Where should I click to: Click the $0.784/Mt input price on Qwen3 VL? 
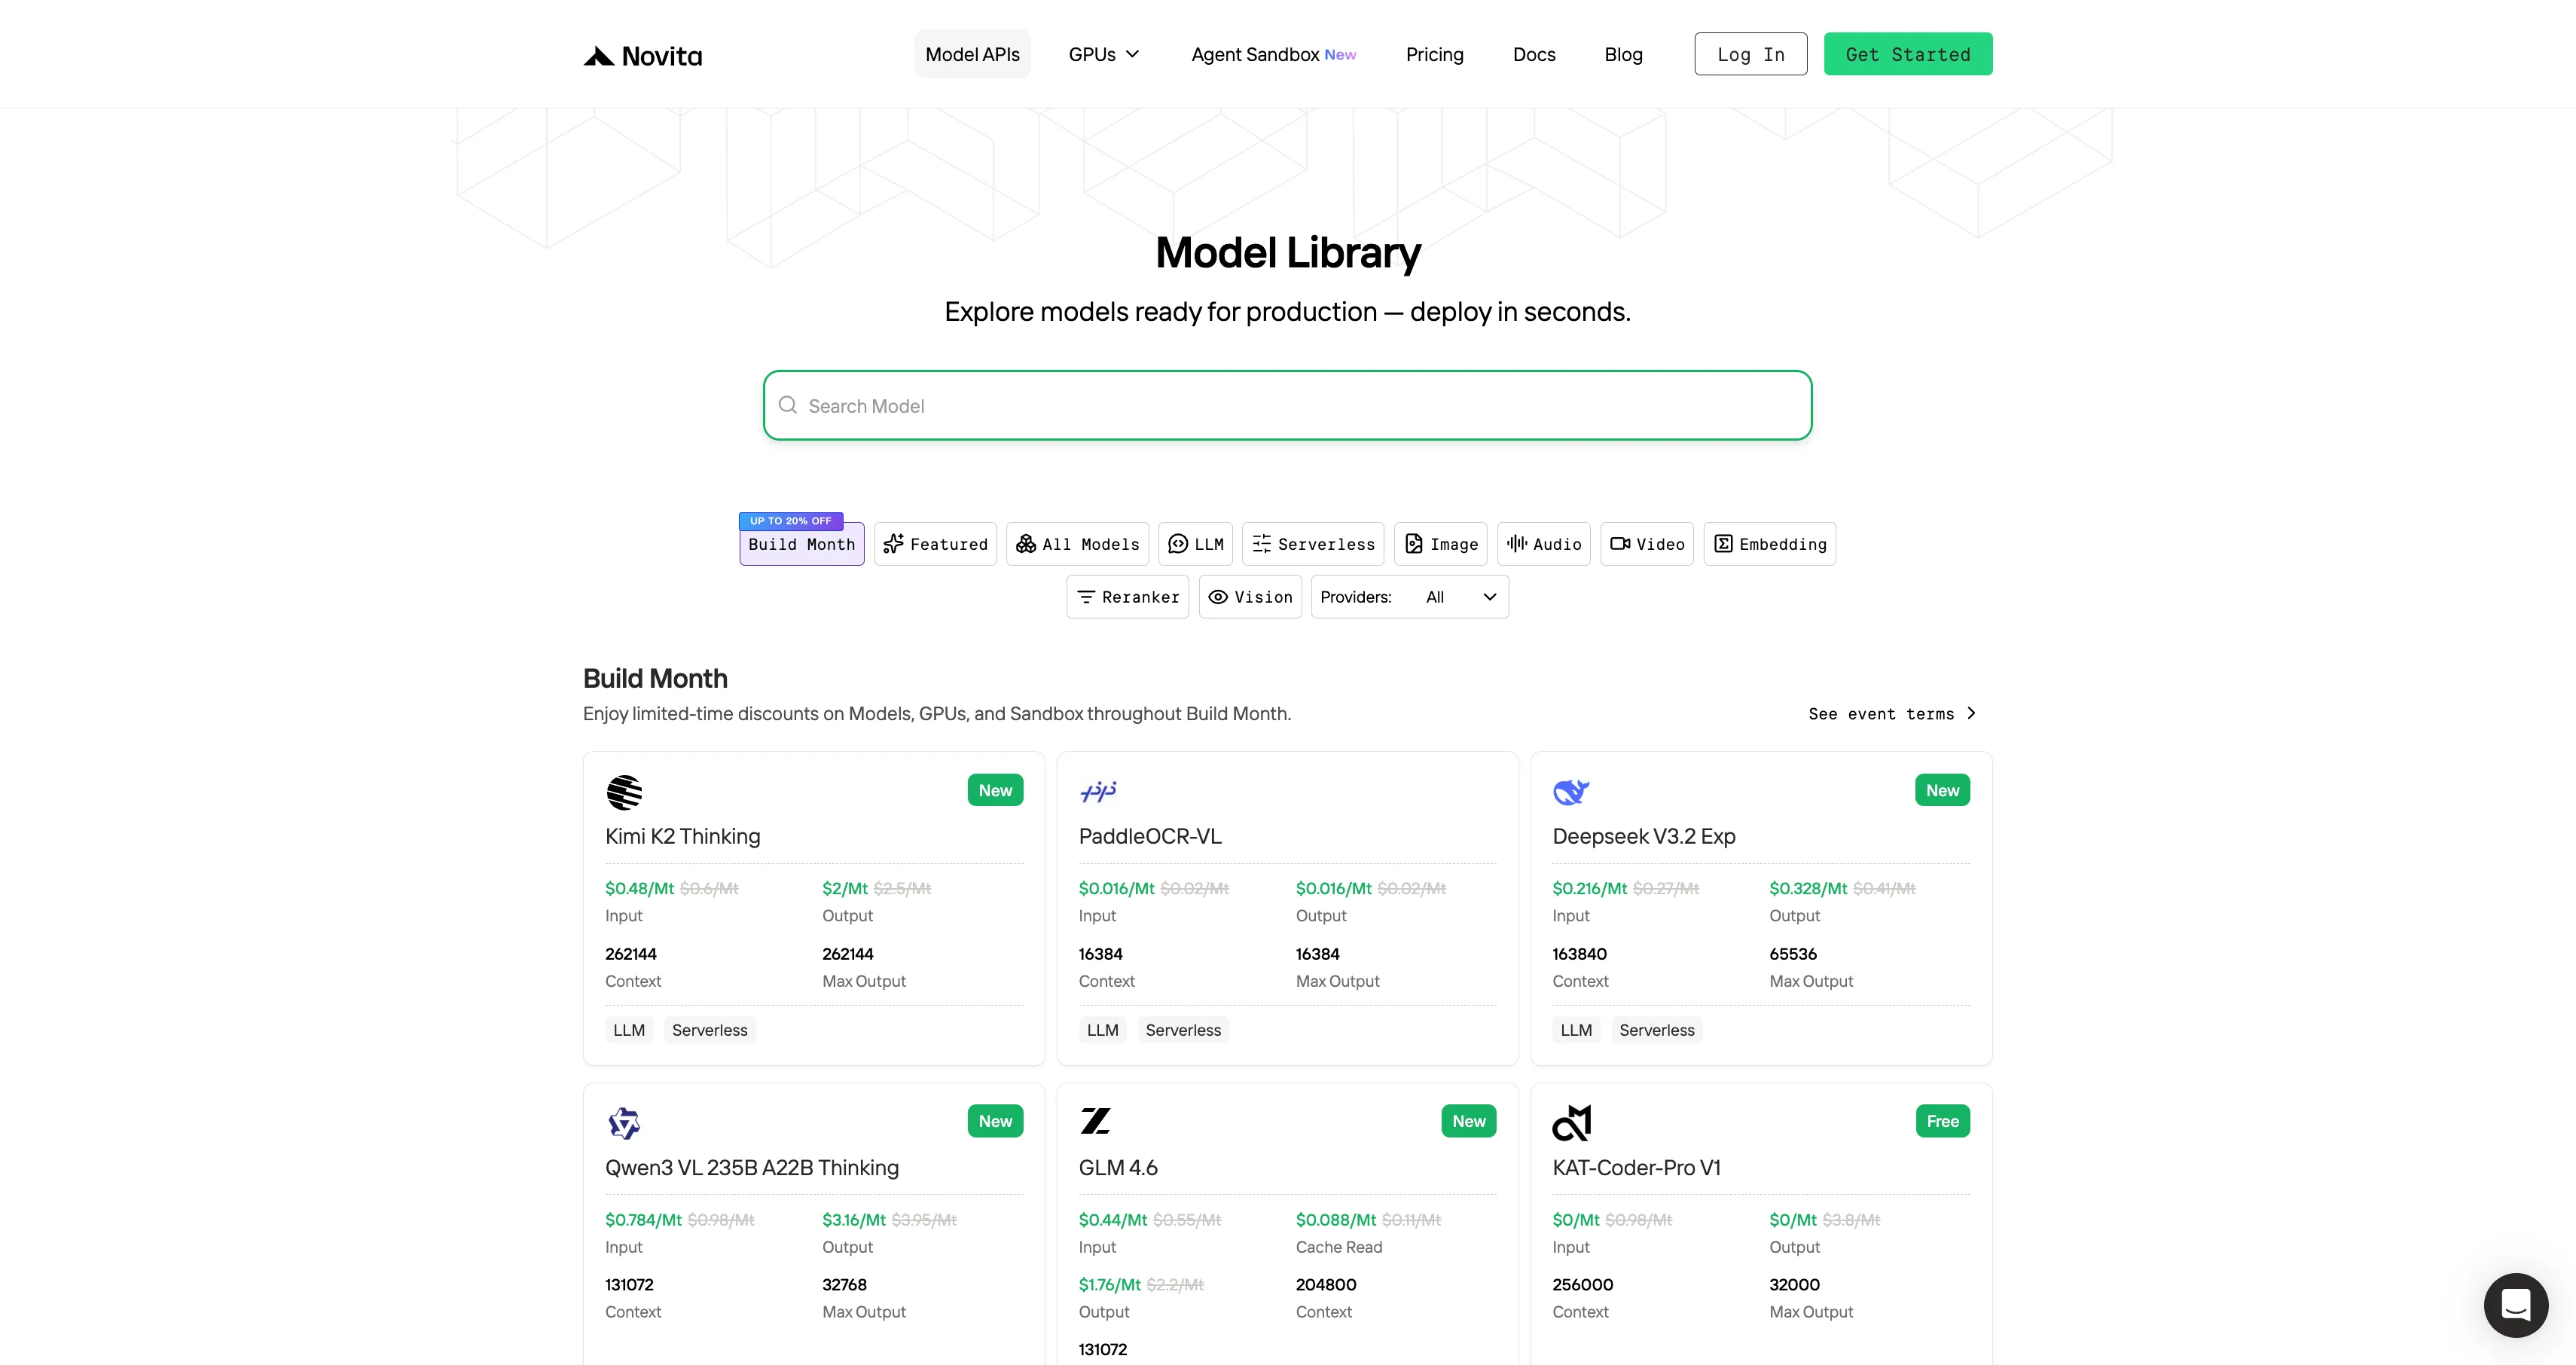click(643, 1220)
